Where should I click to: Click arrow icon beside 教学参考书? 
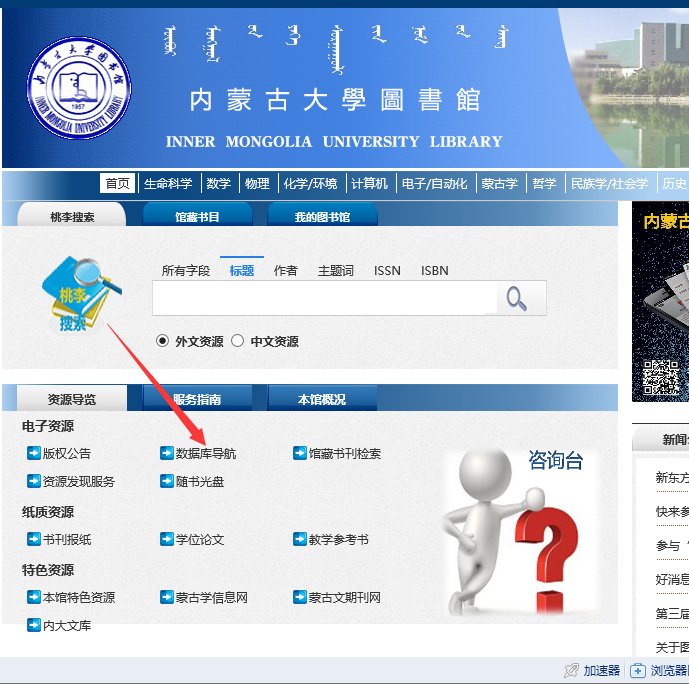click(300, 539)
